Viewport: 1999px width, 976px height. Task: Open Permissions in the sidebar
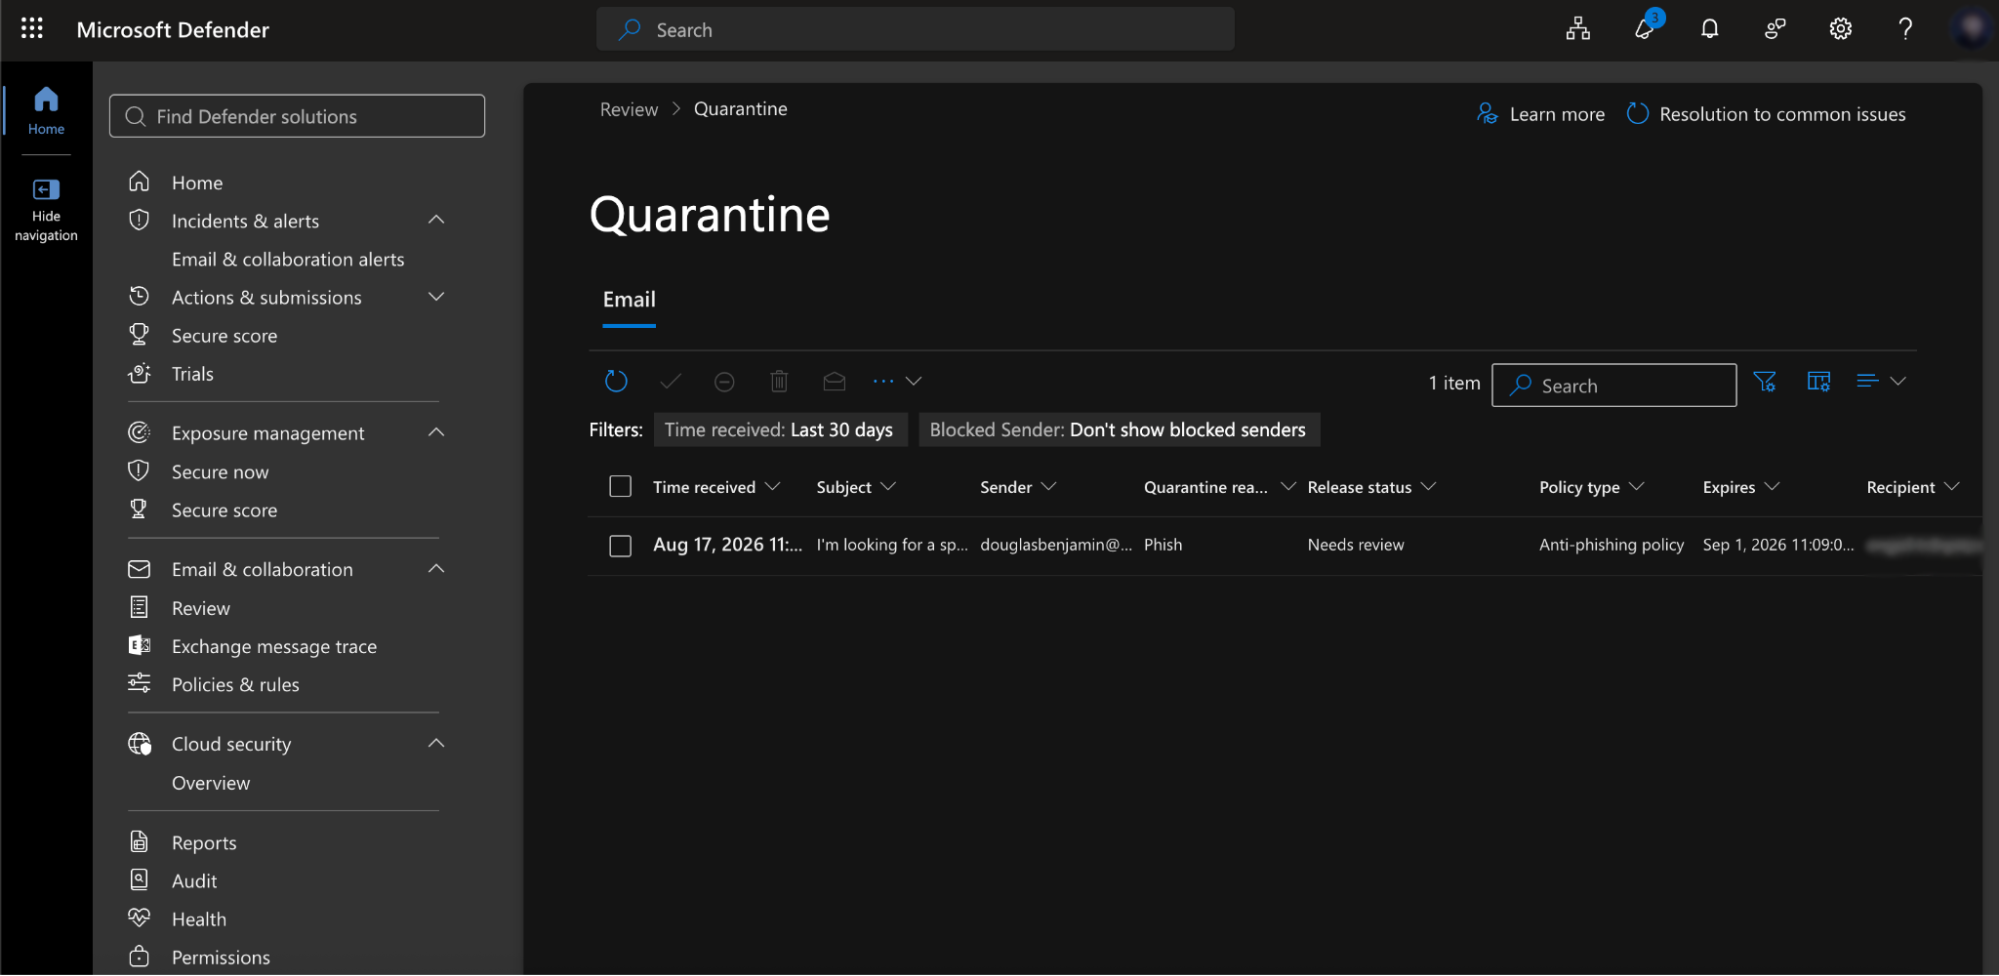tap(221, 957)
